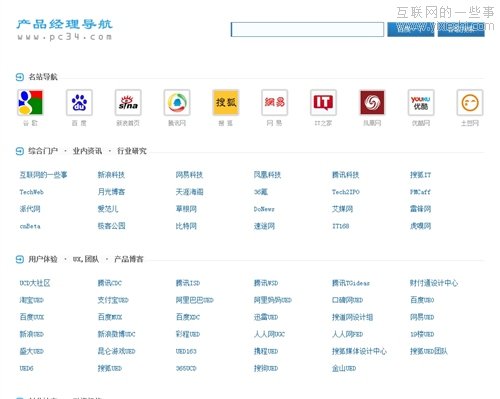Select the 综合门户 section heading
This screenshot has width=500, height=399.
coord(43,151)
